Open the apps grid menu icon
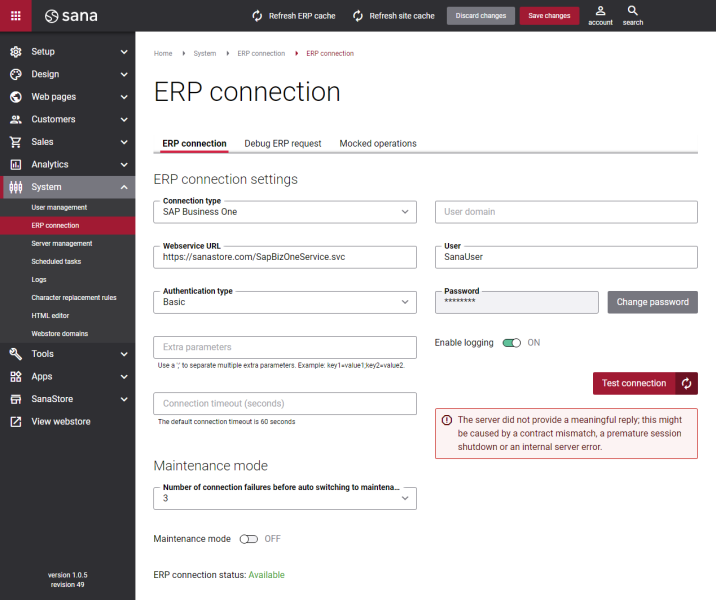 point(16,16)
